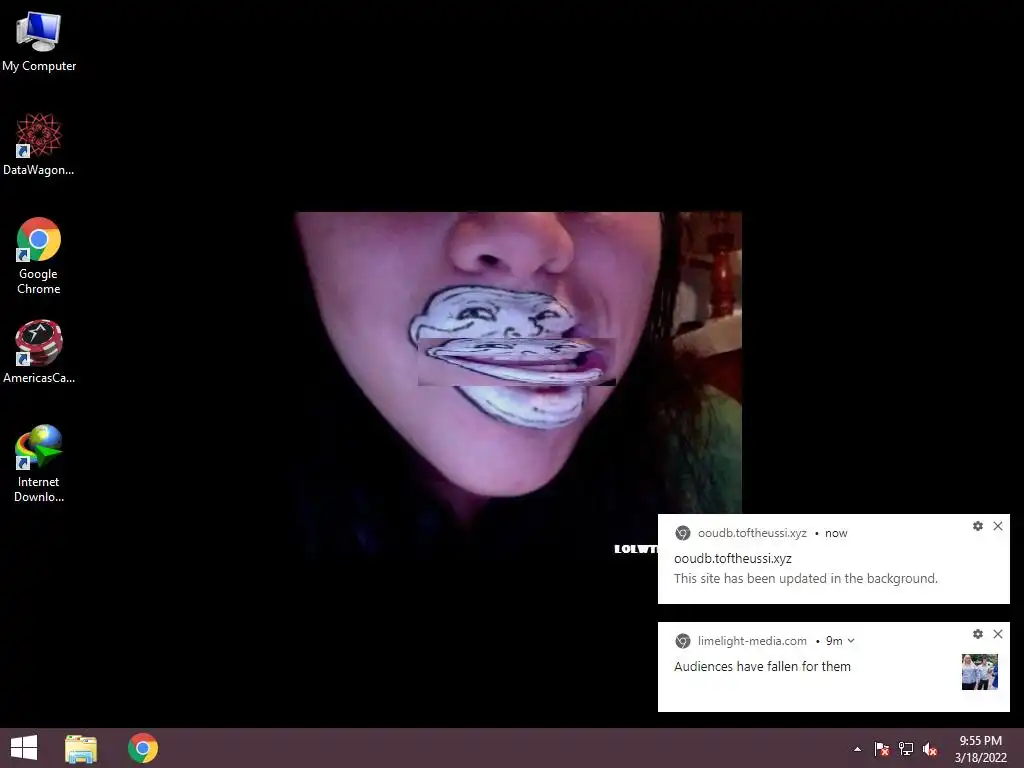Click 'This site has been updated' message
This screenshot has height=768, width=1024.
[x=805, y=579]
